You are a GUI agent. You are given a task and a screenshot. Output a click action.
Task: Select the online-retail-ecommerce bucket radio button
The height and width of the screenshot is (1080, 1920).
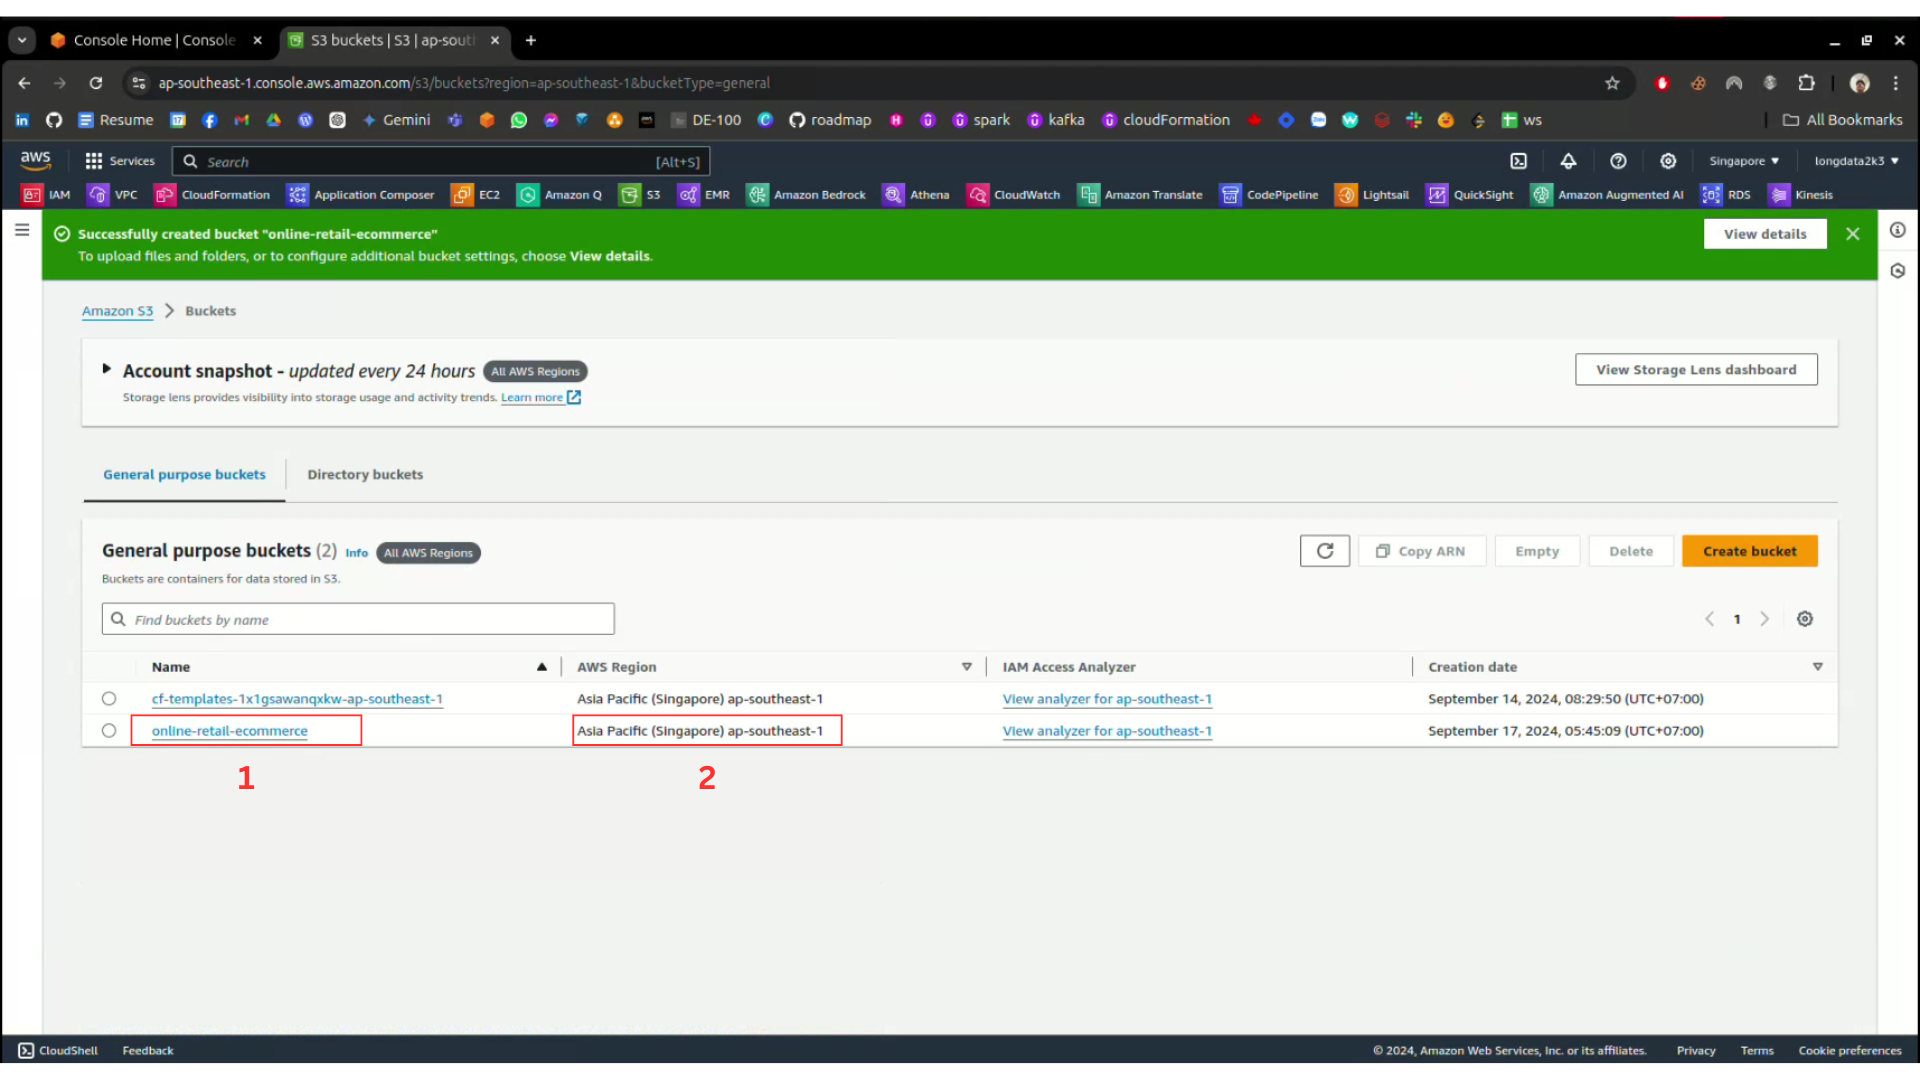point(109,731)
